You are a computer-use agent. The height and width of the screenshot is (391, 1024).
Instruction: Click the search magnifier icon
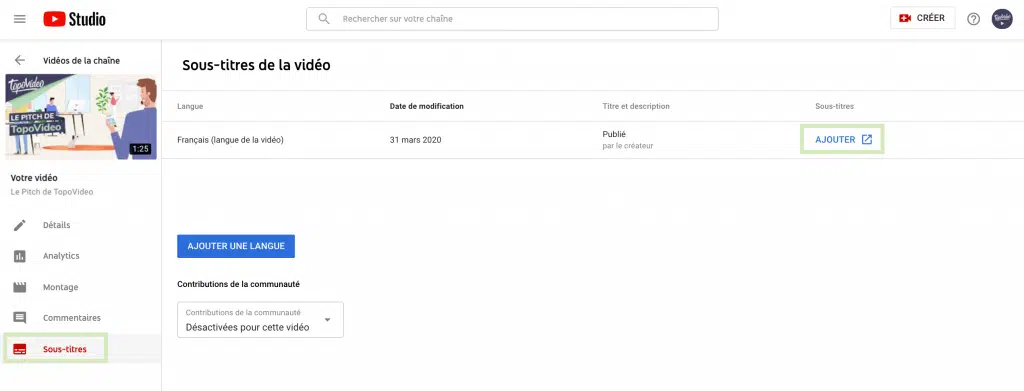323,19
